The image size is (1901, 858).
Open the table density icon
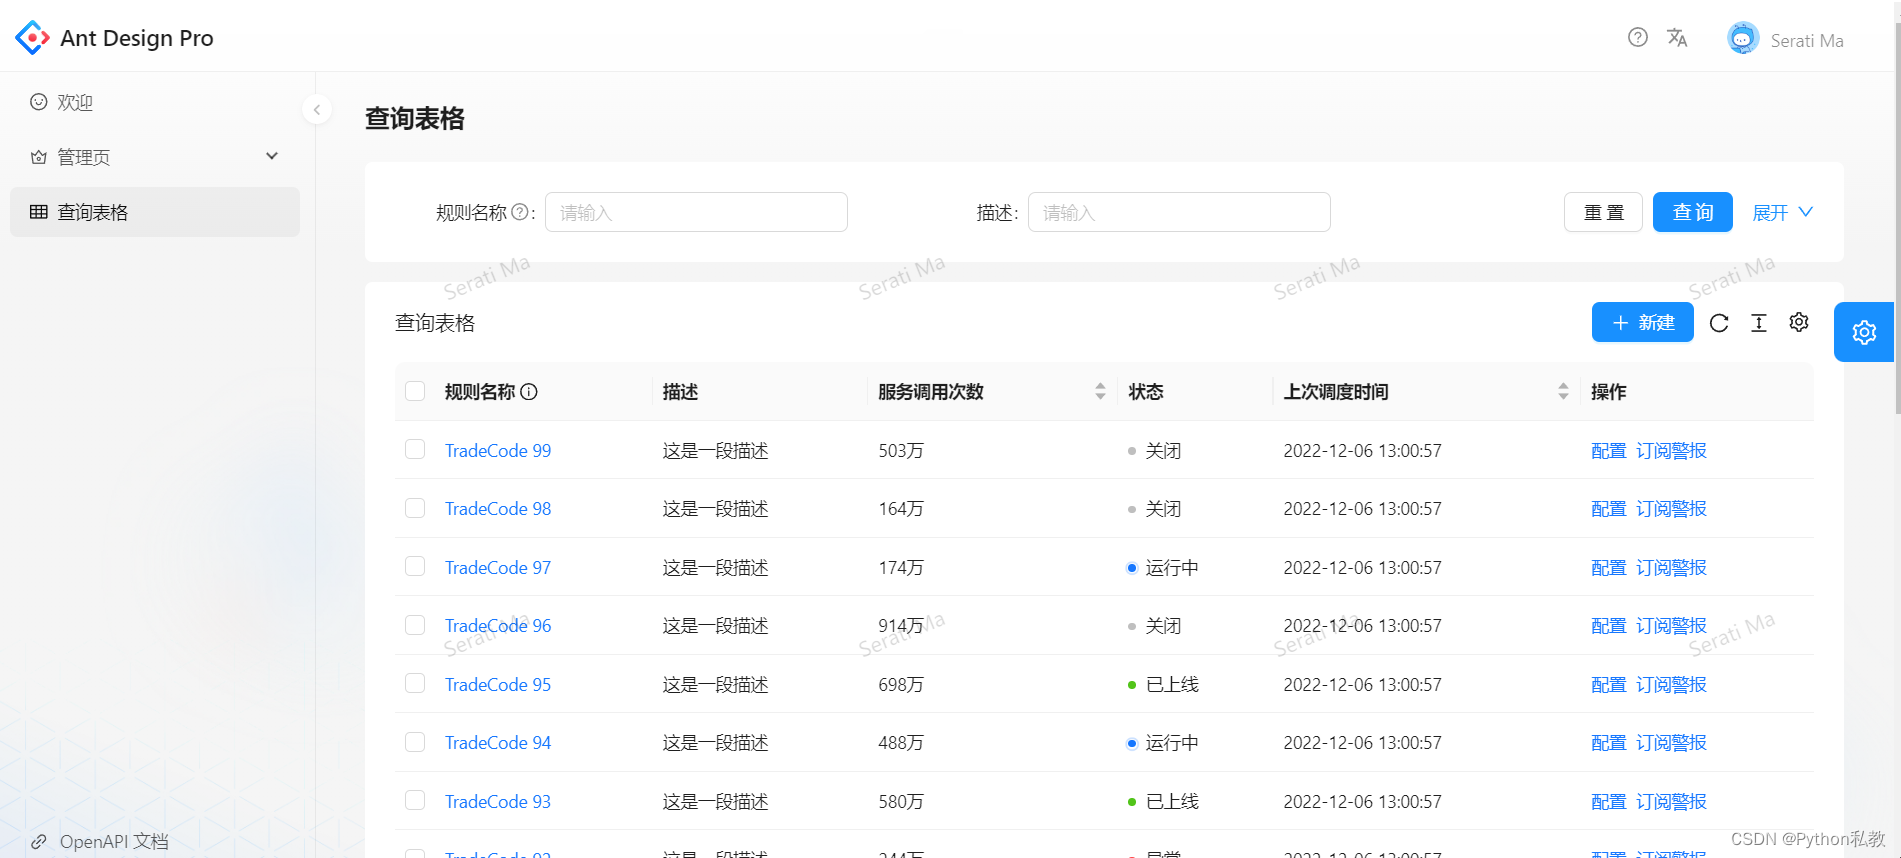(x=1759, y=323)
